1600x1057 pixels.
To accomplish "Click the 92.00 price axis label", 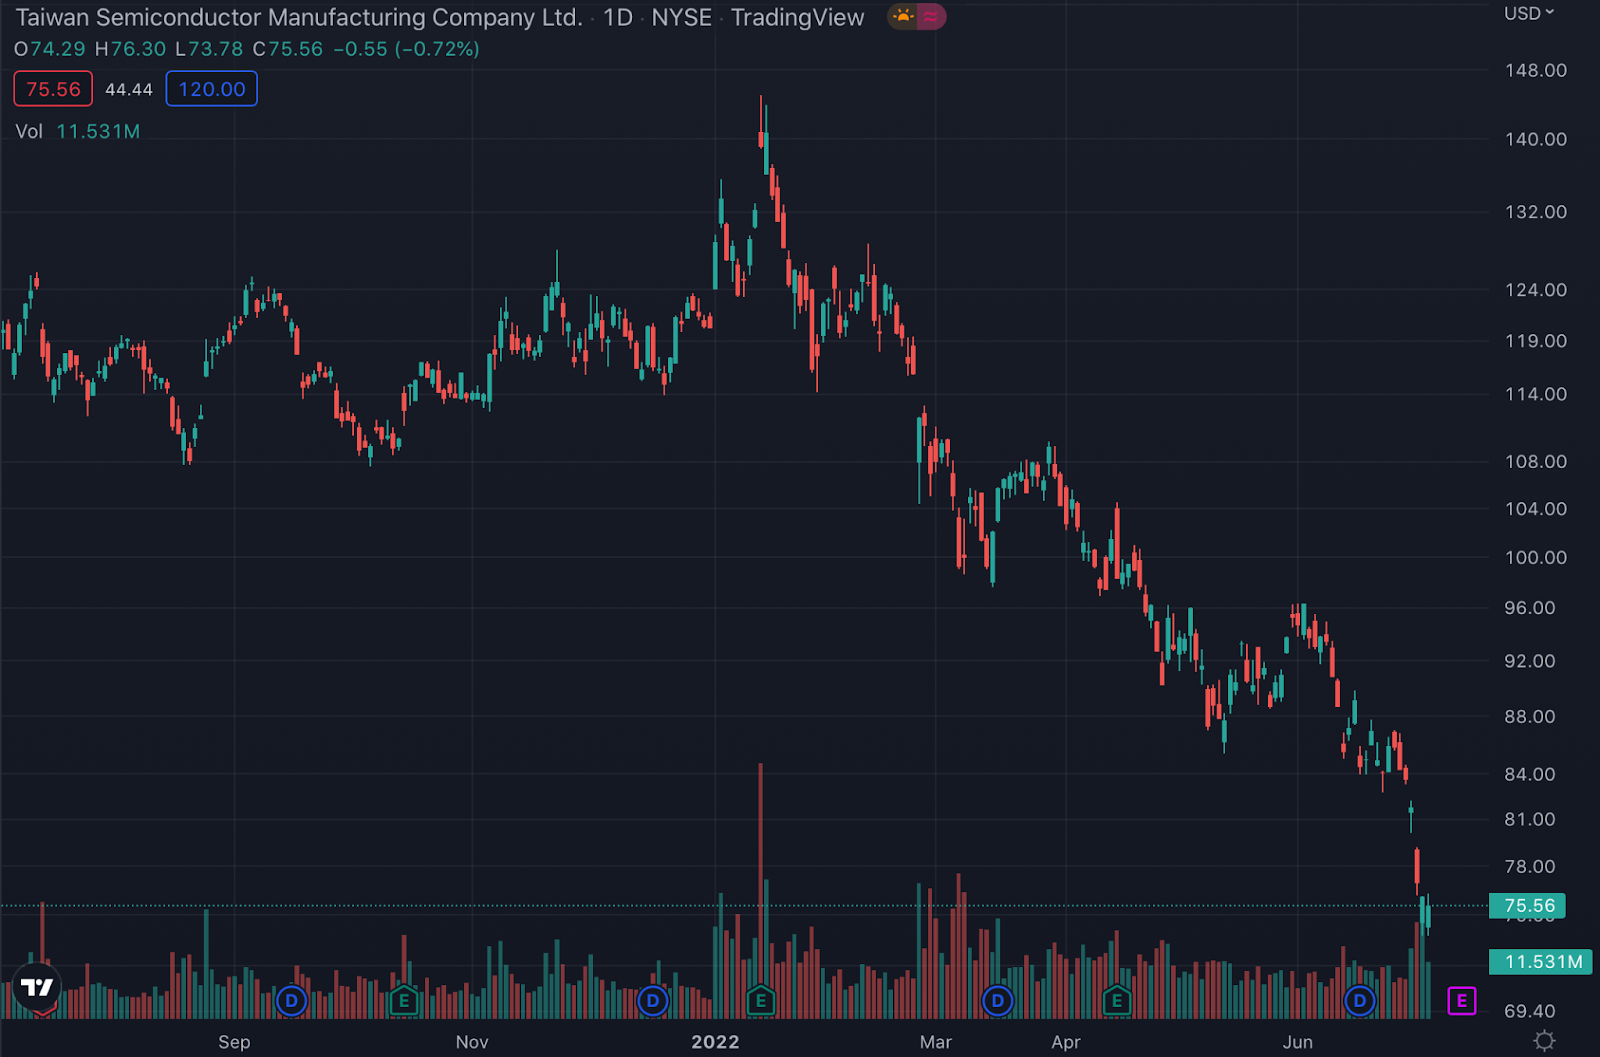I will click(1529, 661).
